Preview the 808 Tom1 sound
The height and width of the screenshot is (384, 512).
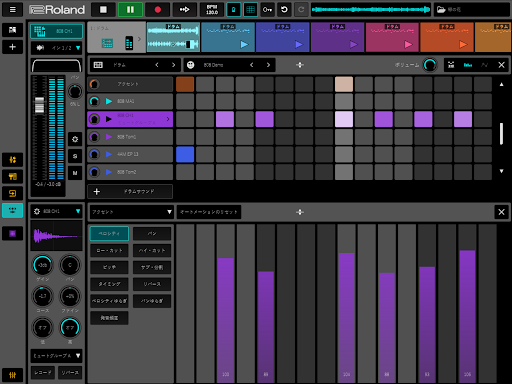tap(109, 137)
